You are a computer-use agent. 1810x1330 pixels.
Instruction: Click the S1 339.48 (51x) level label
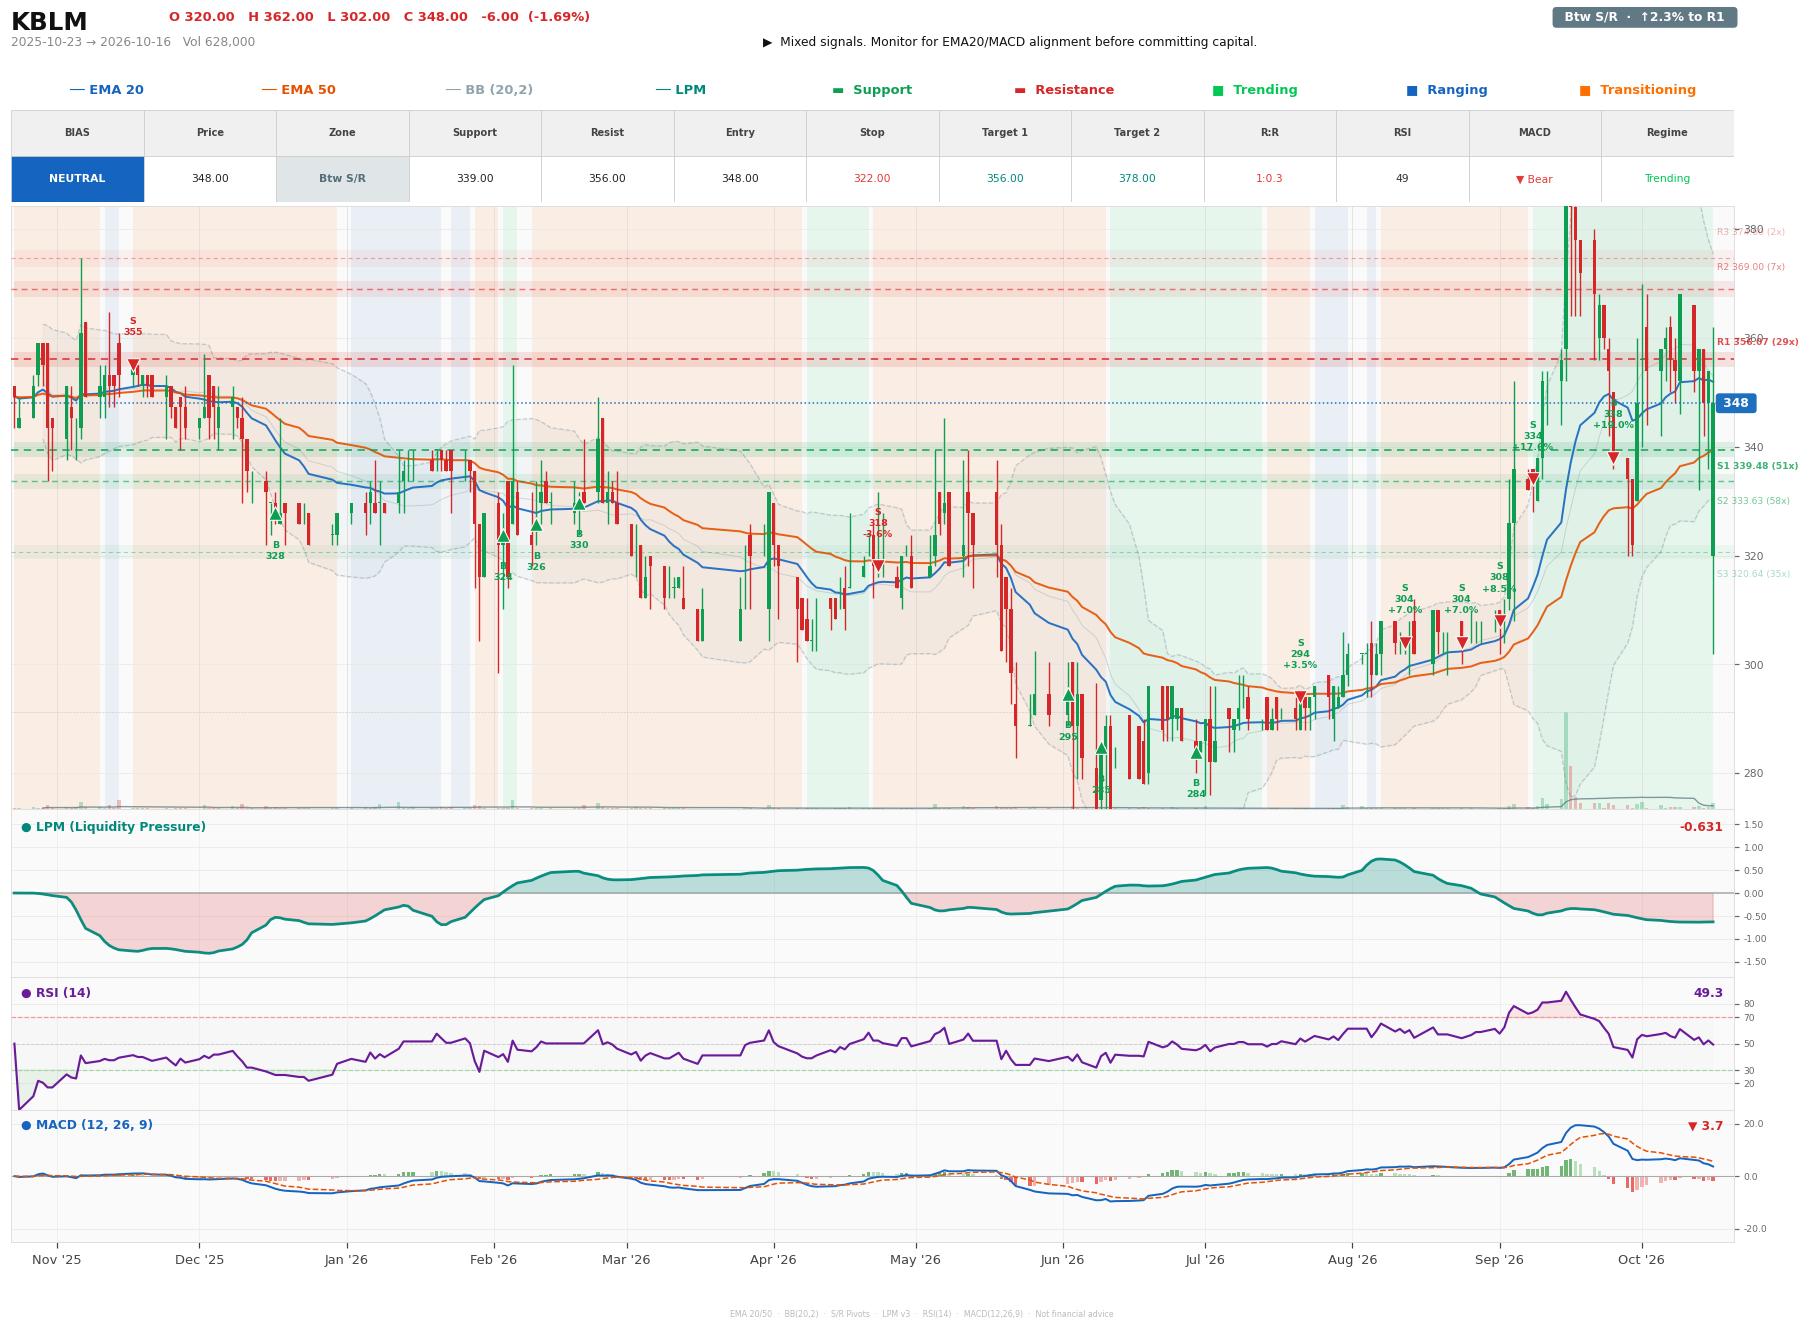pyautogui.click(x=1757, y=466)
